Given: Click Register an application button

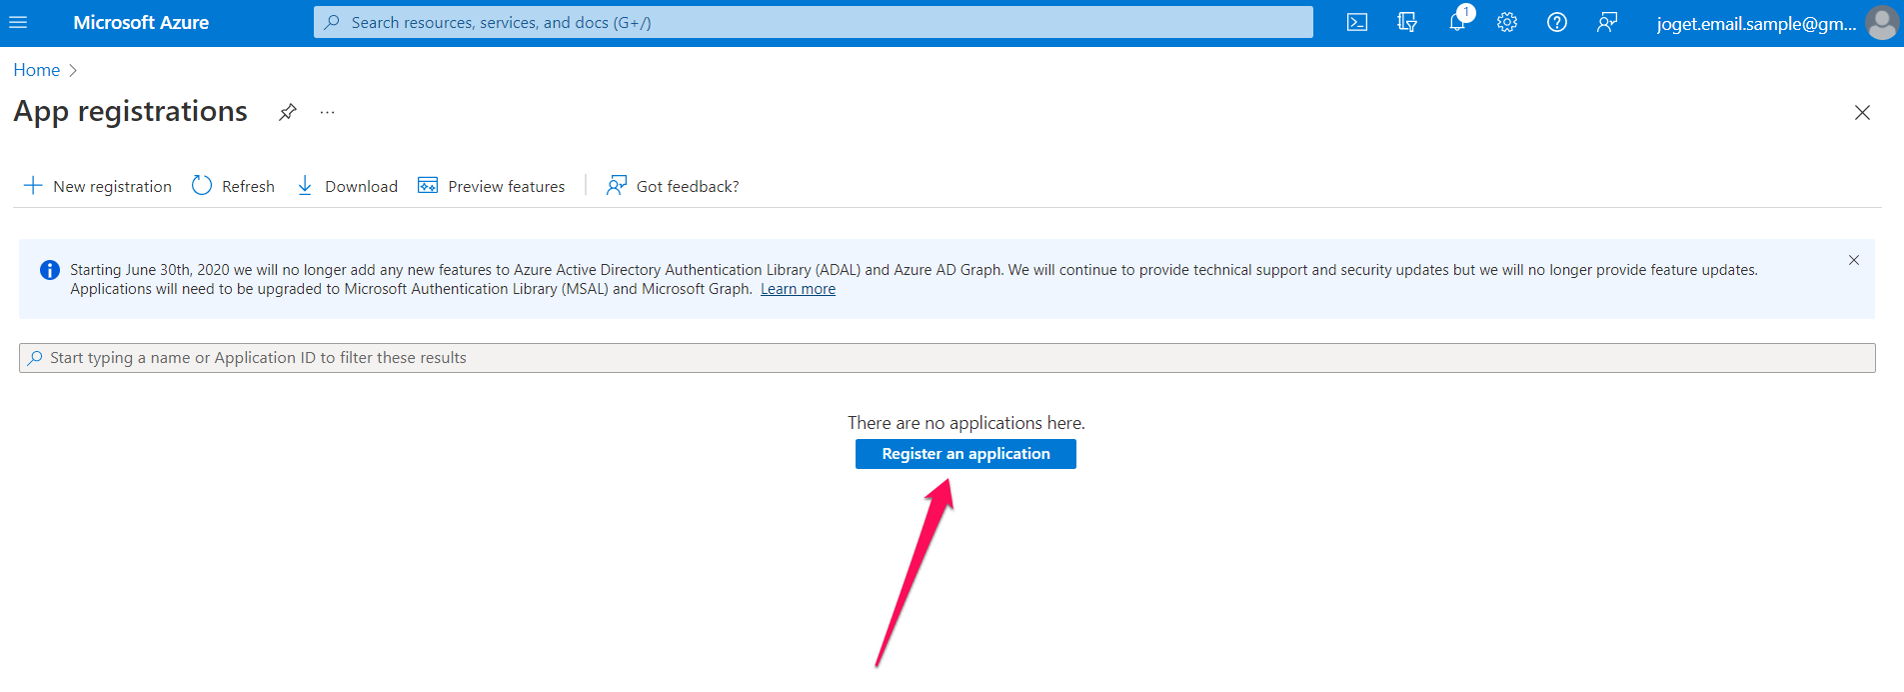Looking at the screenshot, I should [x=966, y=454].
